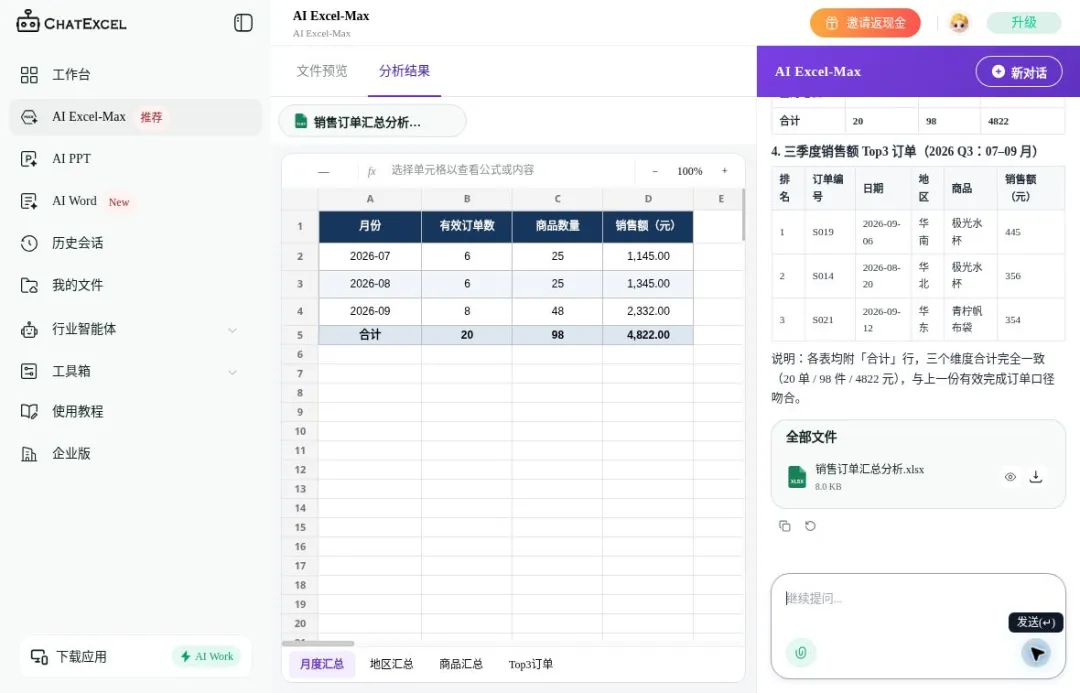Click the 使用教程 book icon
The height and width of the screenshot is (693, 1080).
(x=29, y=412)
